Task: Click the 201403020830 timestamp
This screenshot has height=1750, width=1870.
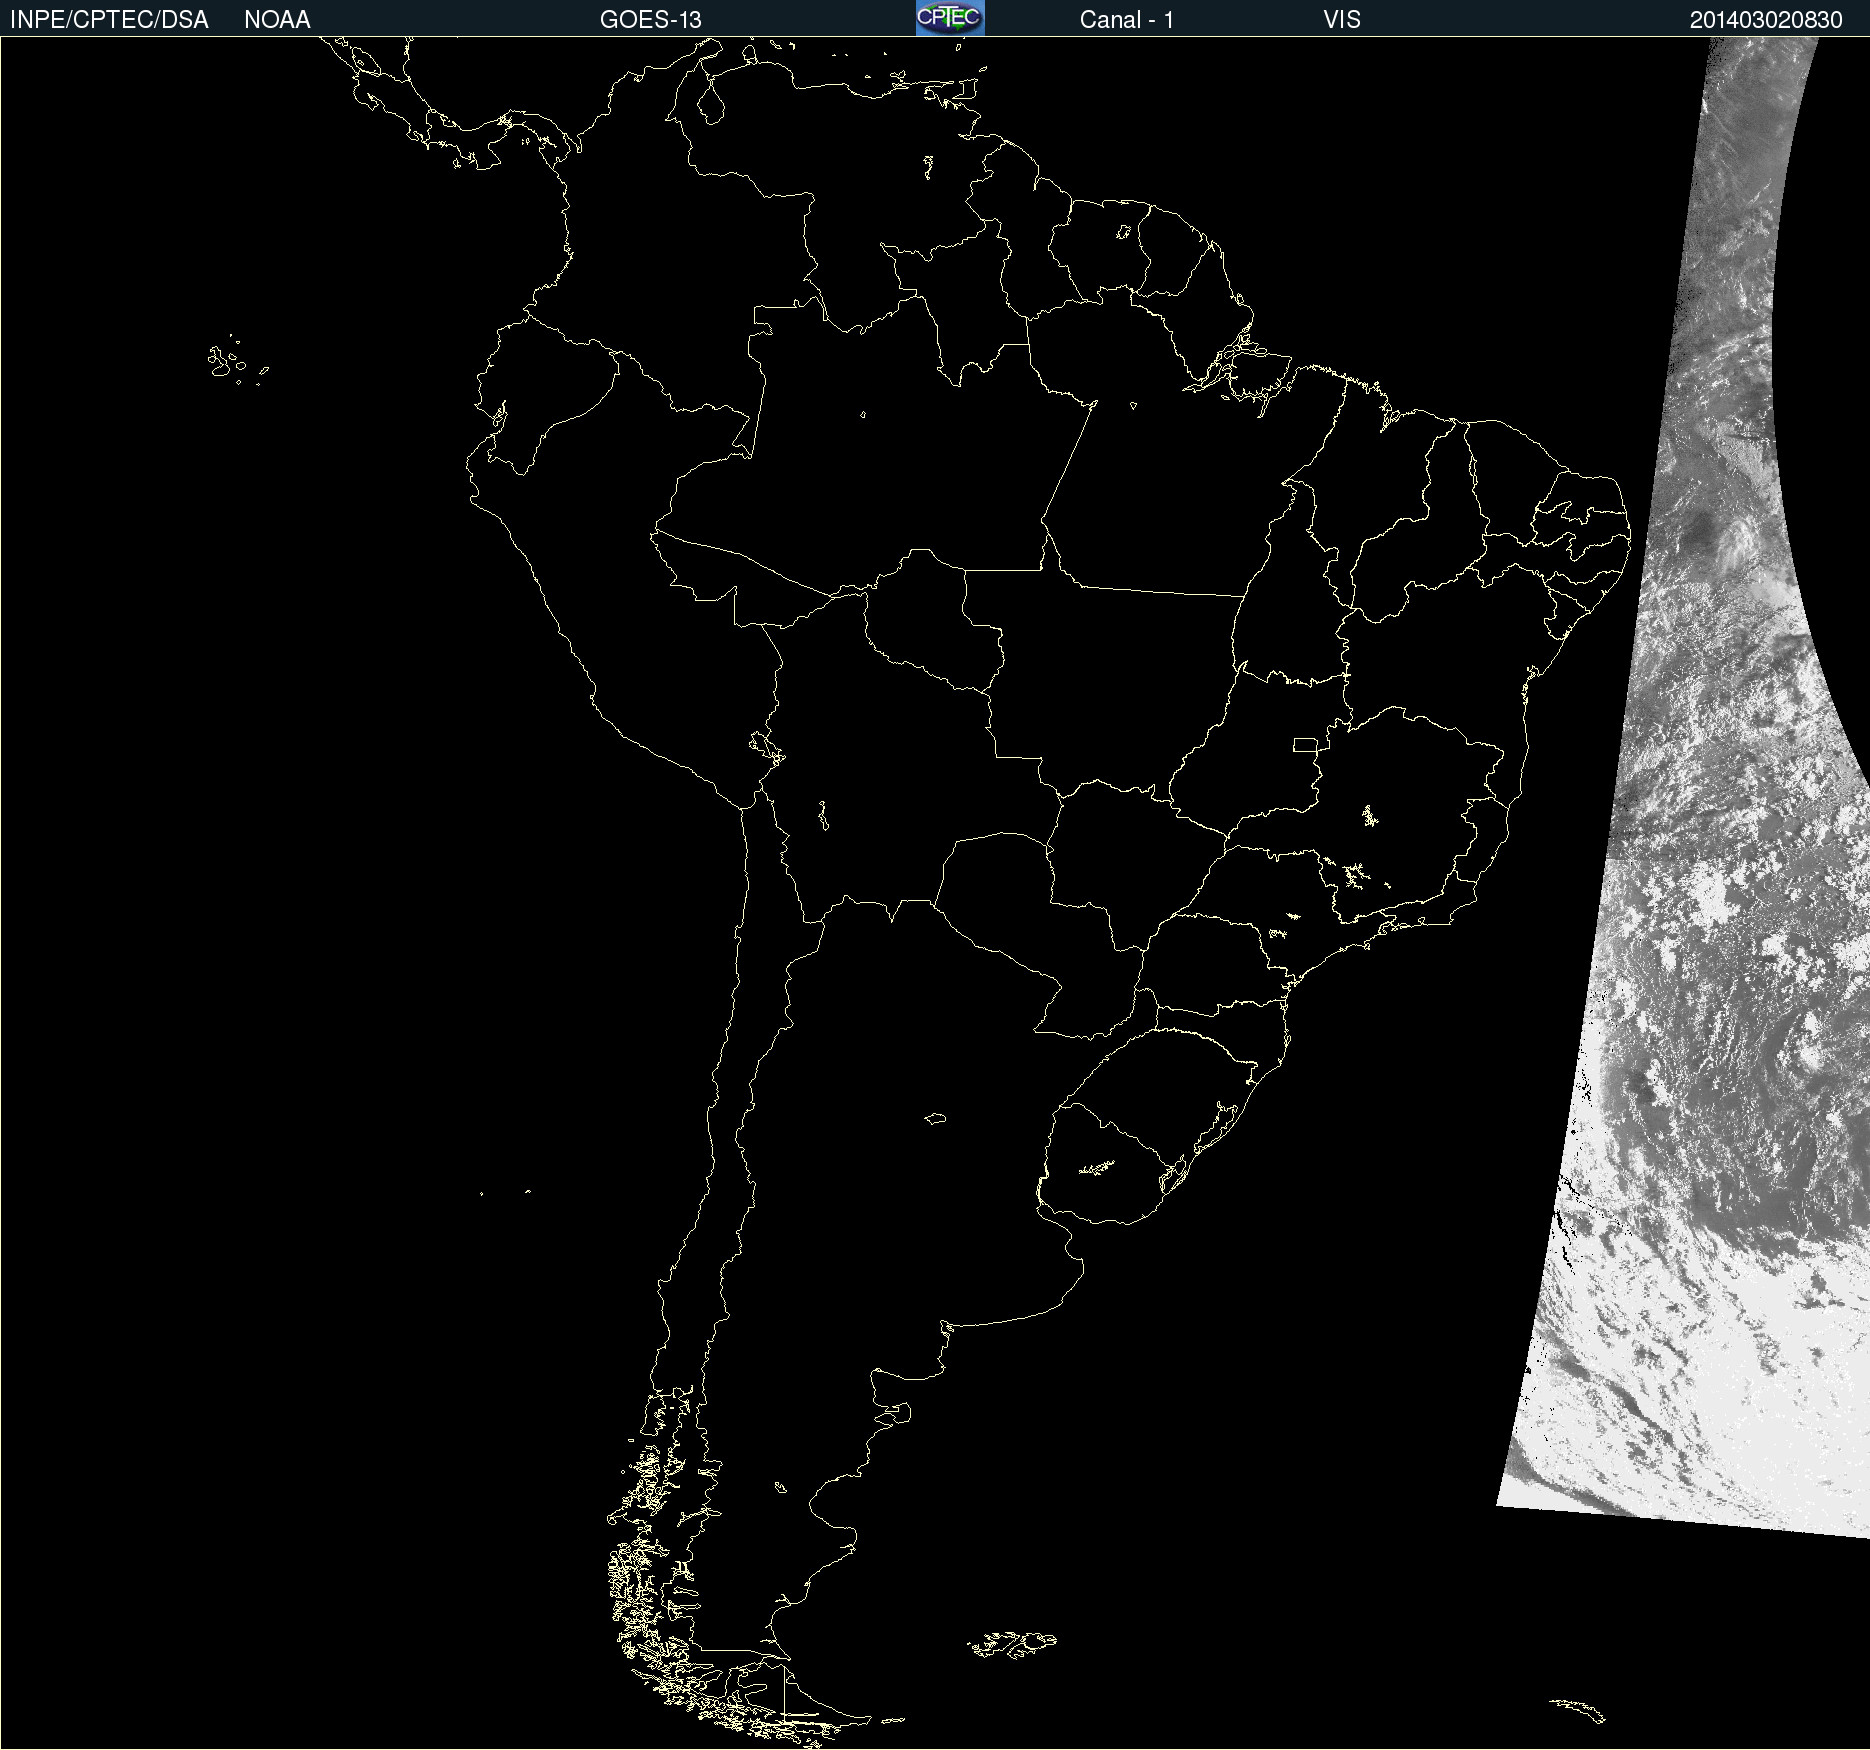Action: click(x=1765, y=20)
